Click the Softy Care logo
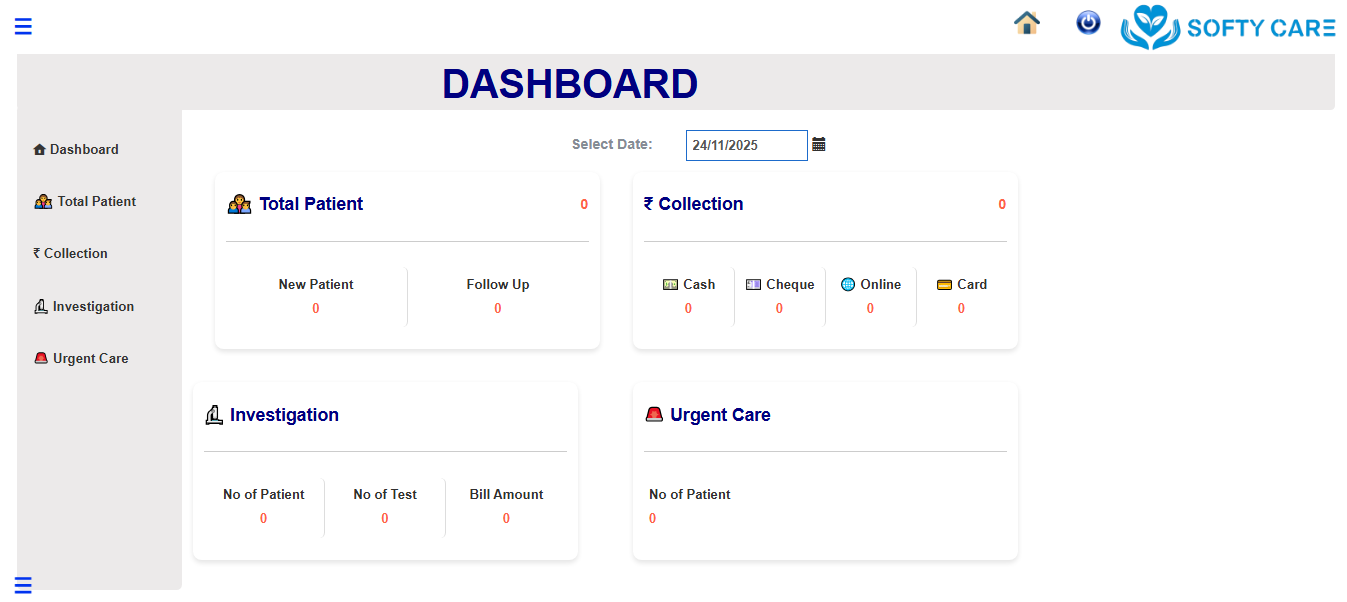The width and height of the screenshot is (1347, 602). pos(1228,27)
